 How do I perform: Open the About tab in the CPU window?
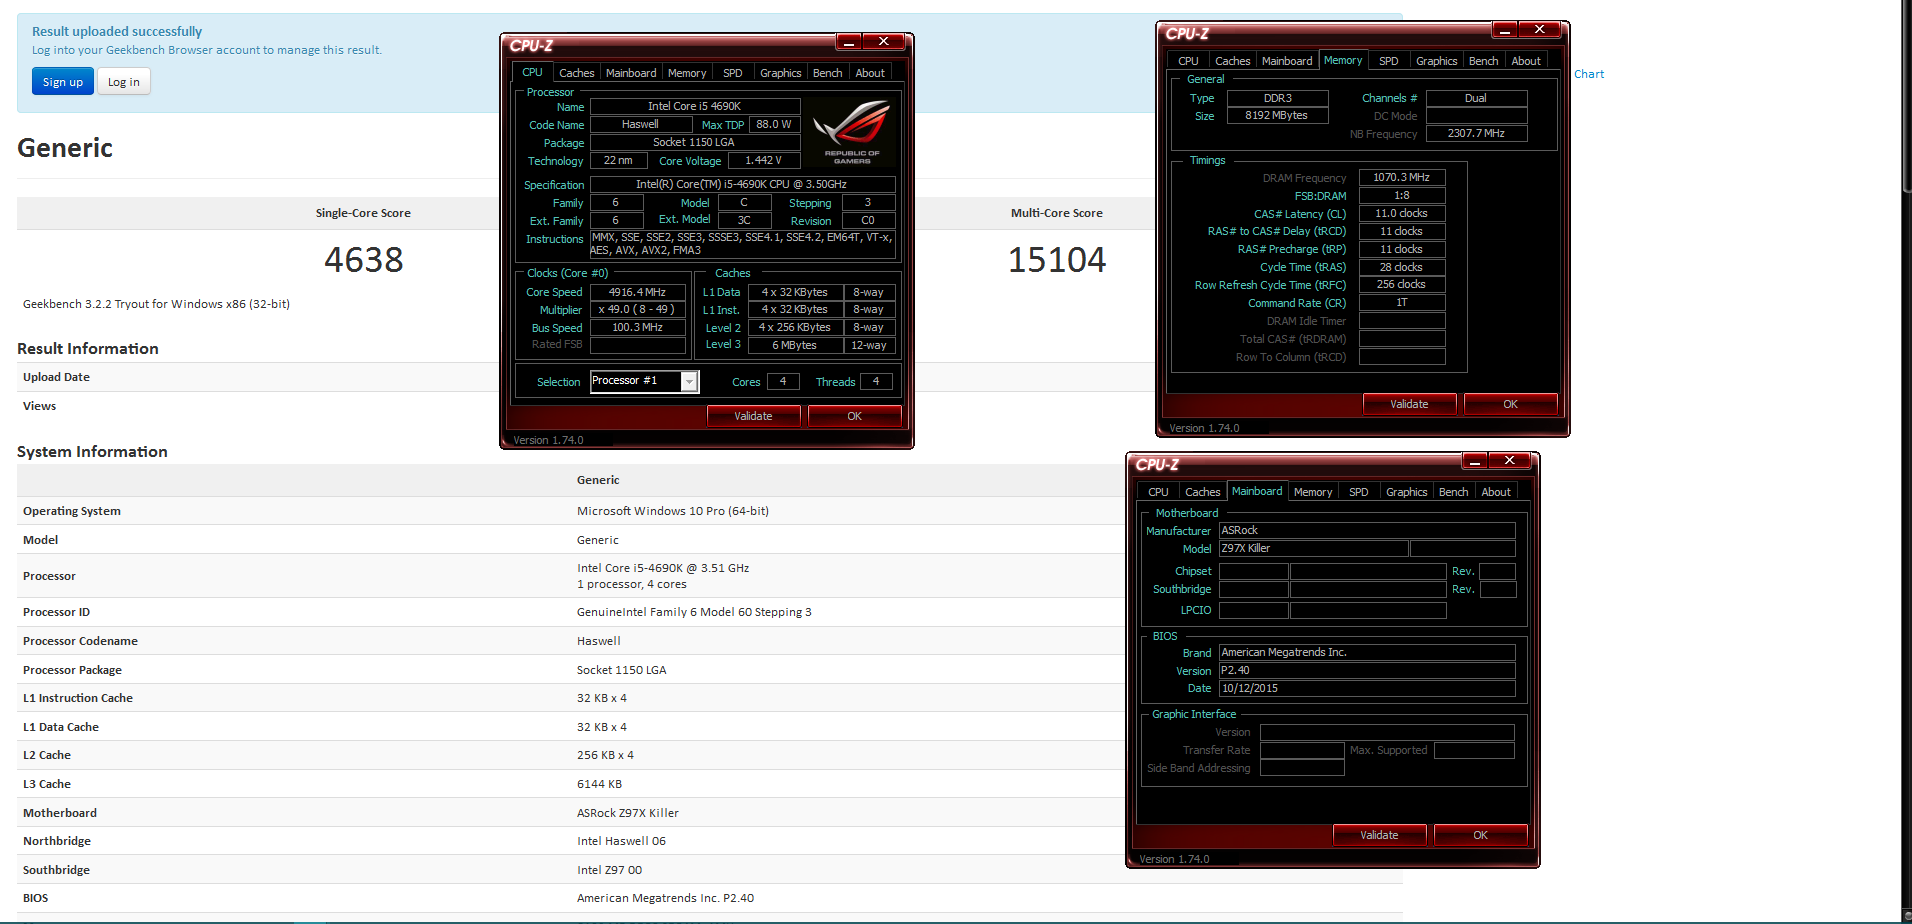pyautogui.click(x=870, y=73)
